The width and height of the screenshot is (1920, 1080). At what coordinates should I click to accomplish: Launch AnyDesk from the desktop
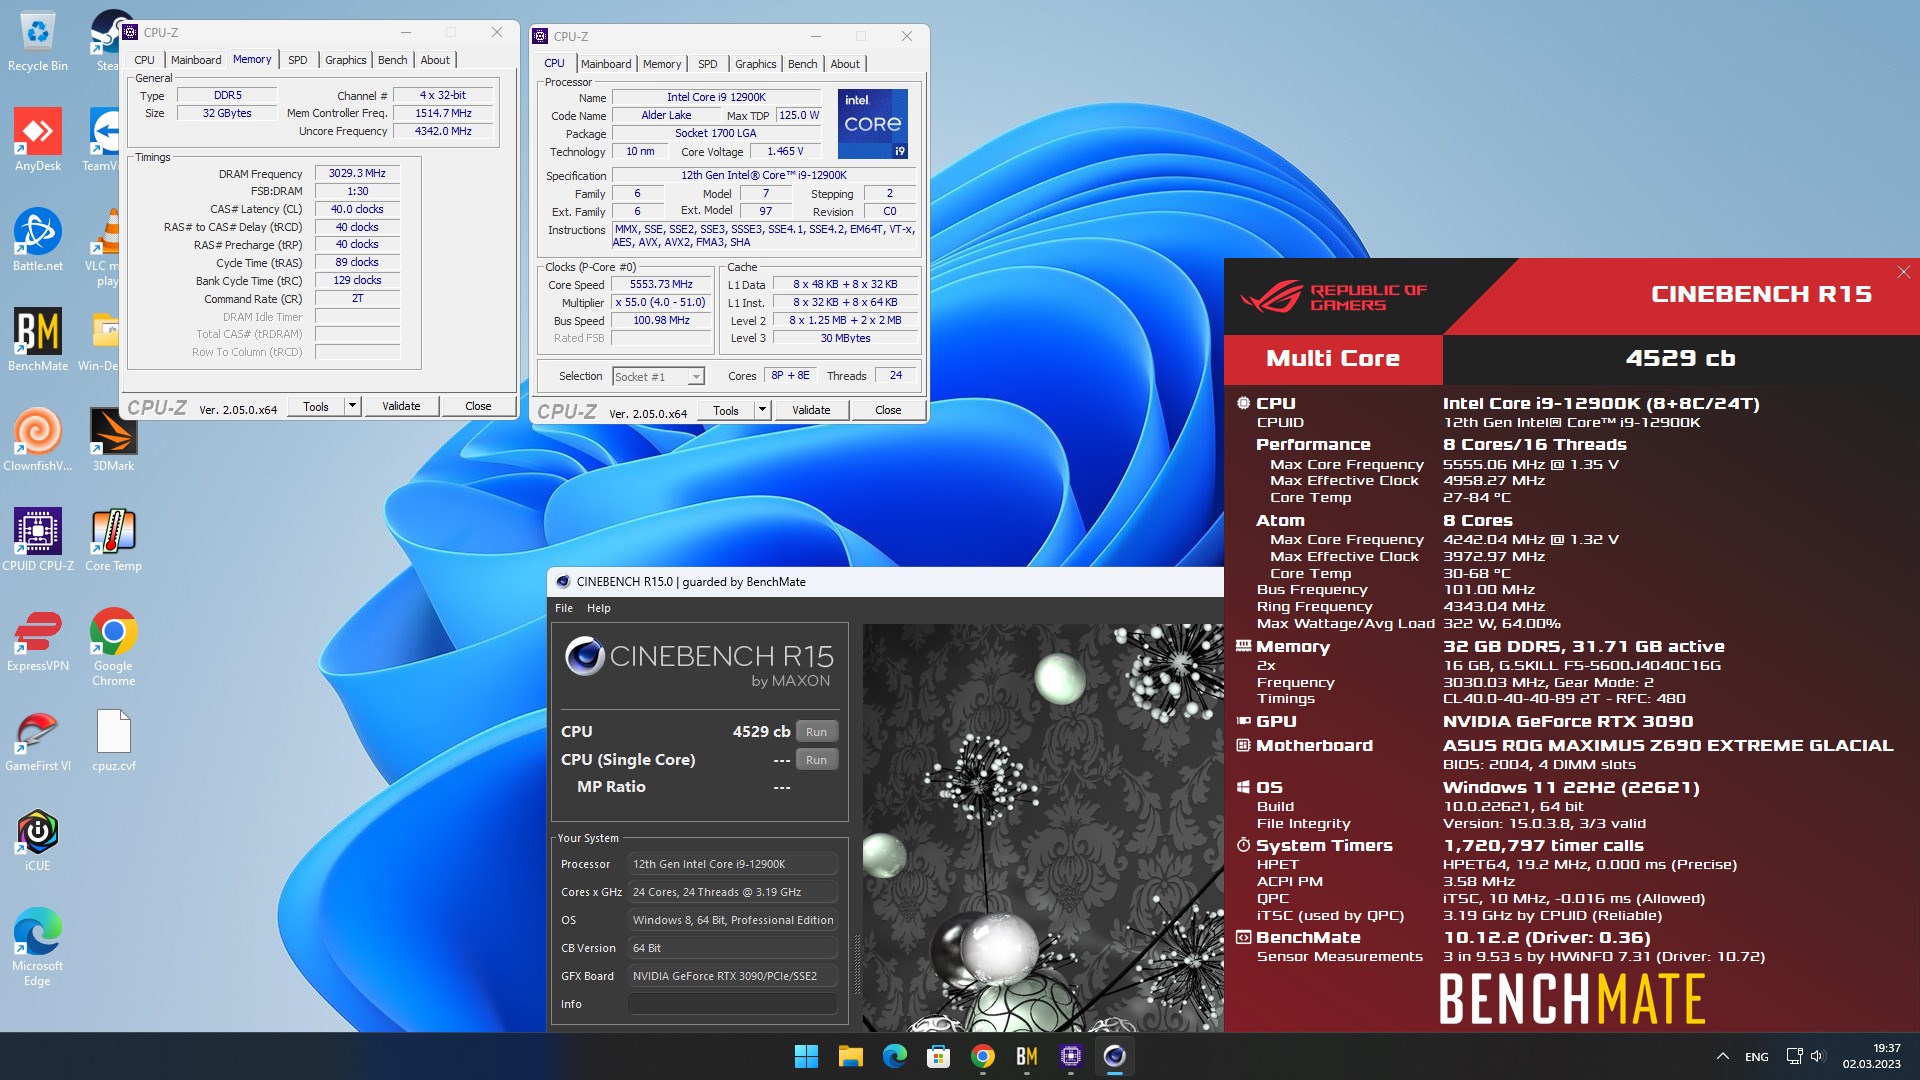(37, 140)
